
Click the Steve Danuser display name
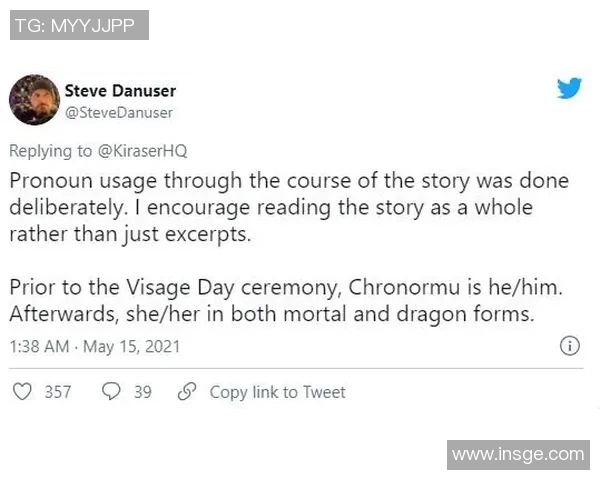[x=119, y=91]
